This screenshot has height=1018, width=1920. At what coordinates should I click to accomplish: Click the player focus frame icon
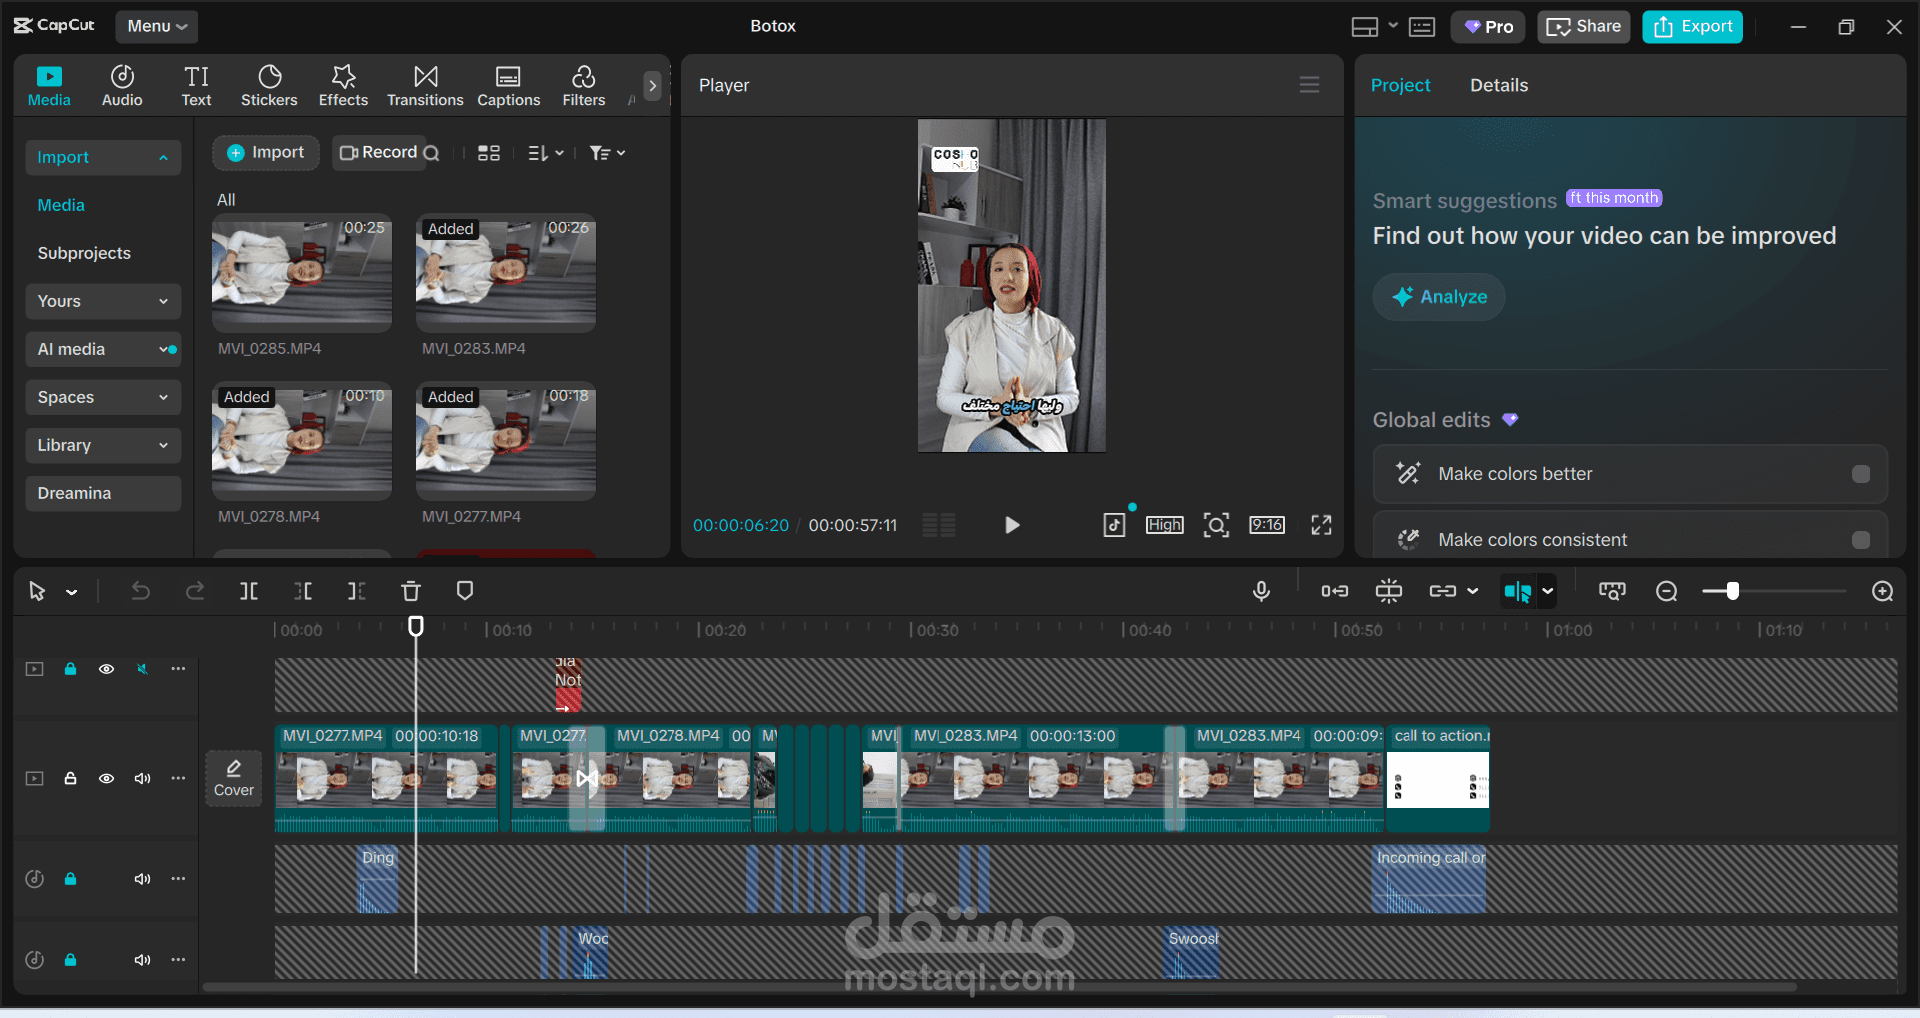click(1216, 525)
